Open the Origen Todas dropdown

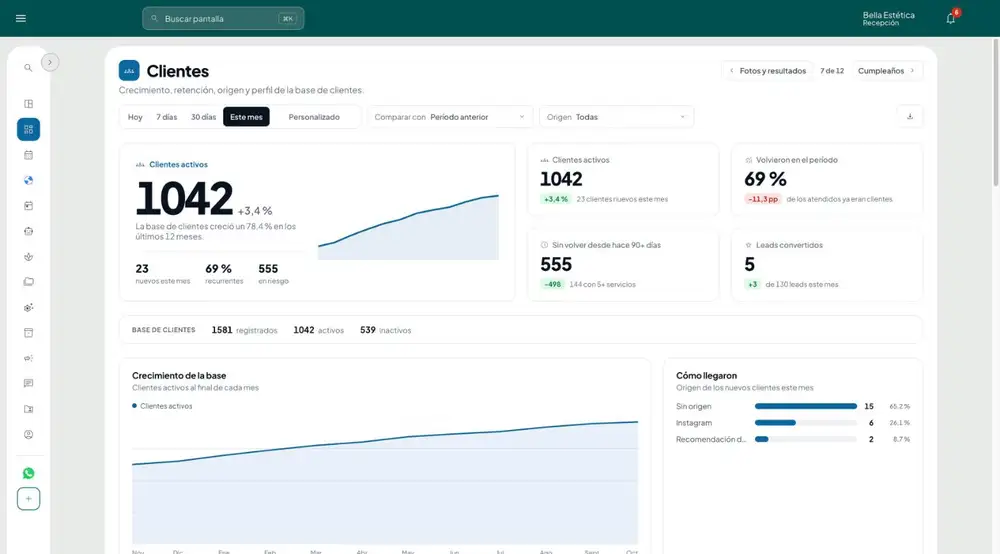point(616,117)
